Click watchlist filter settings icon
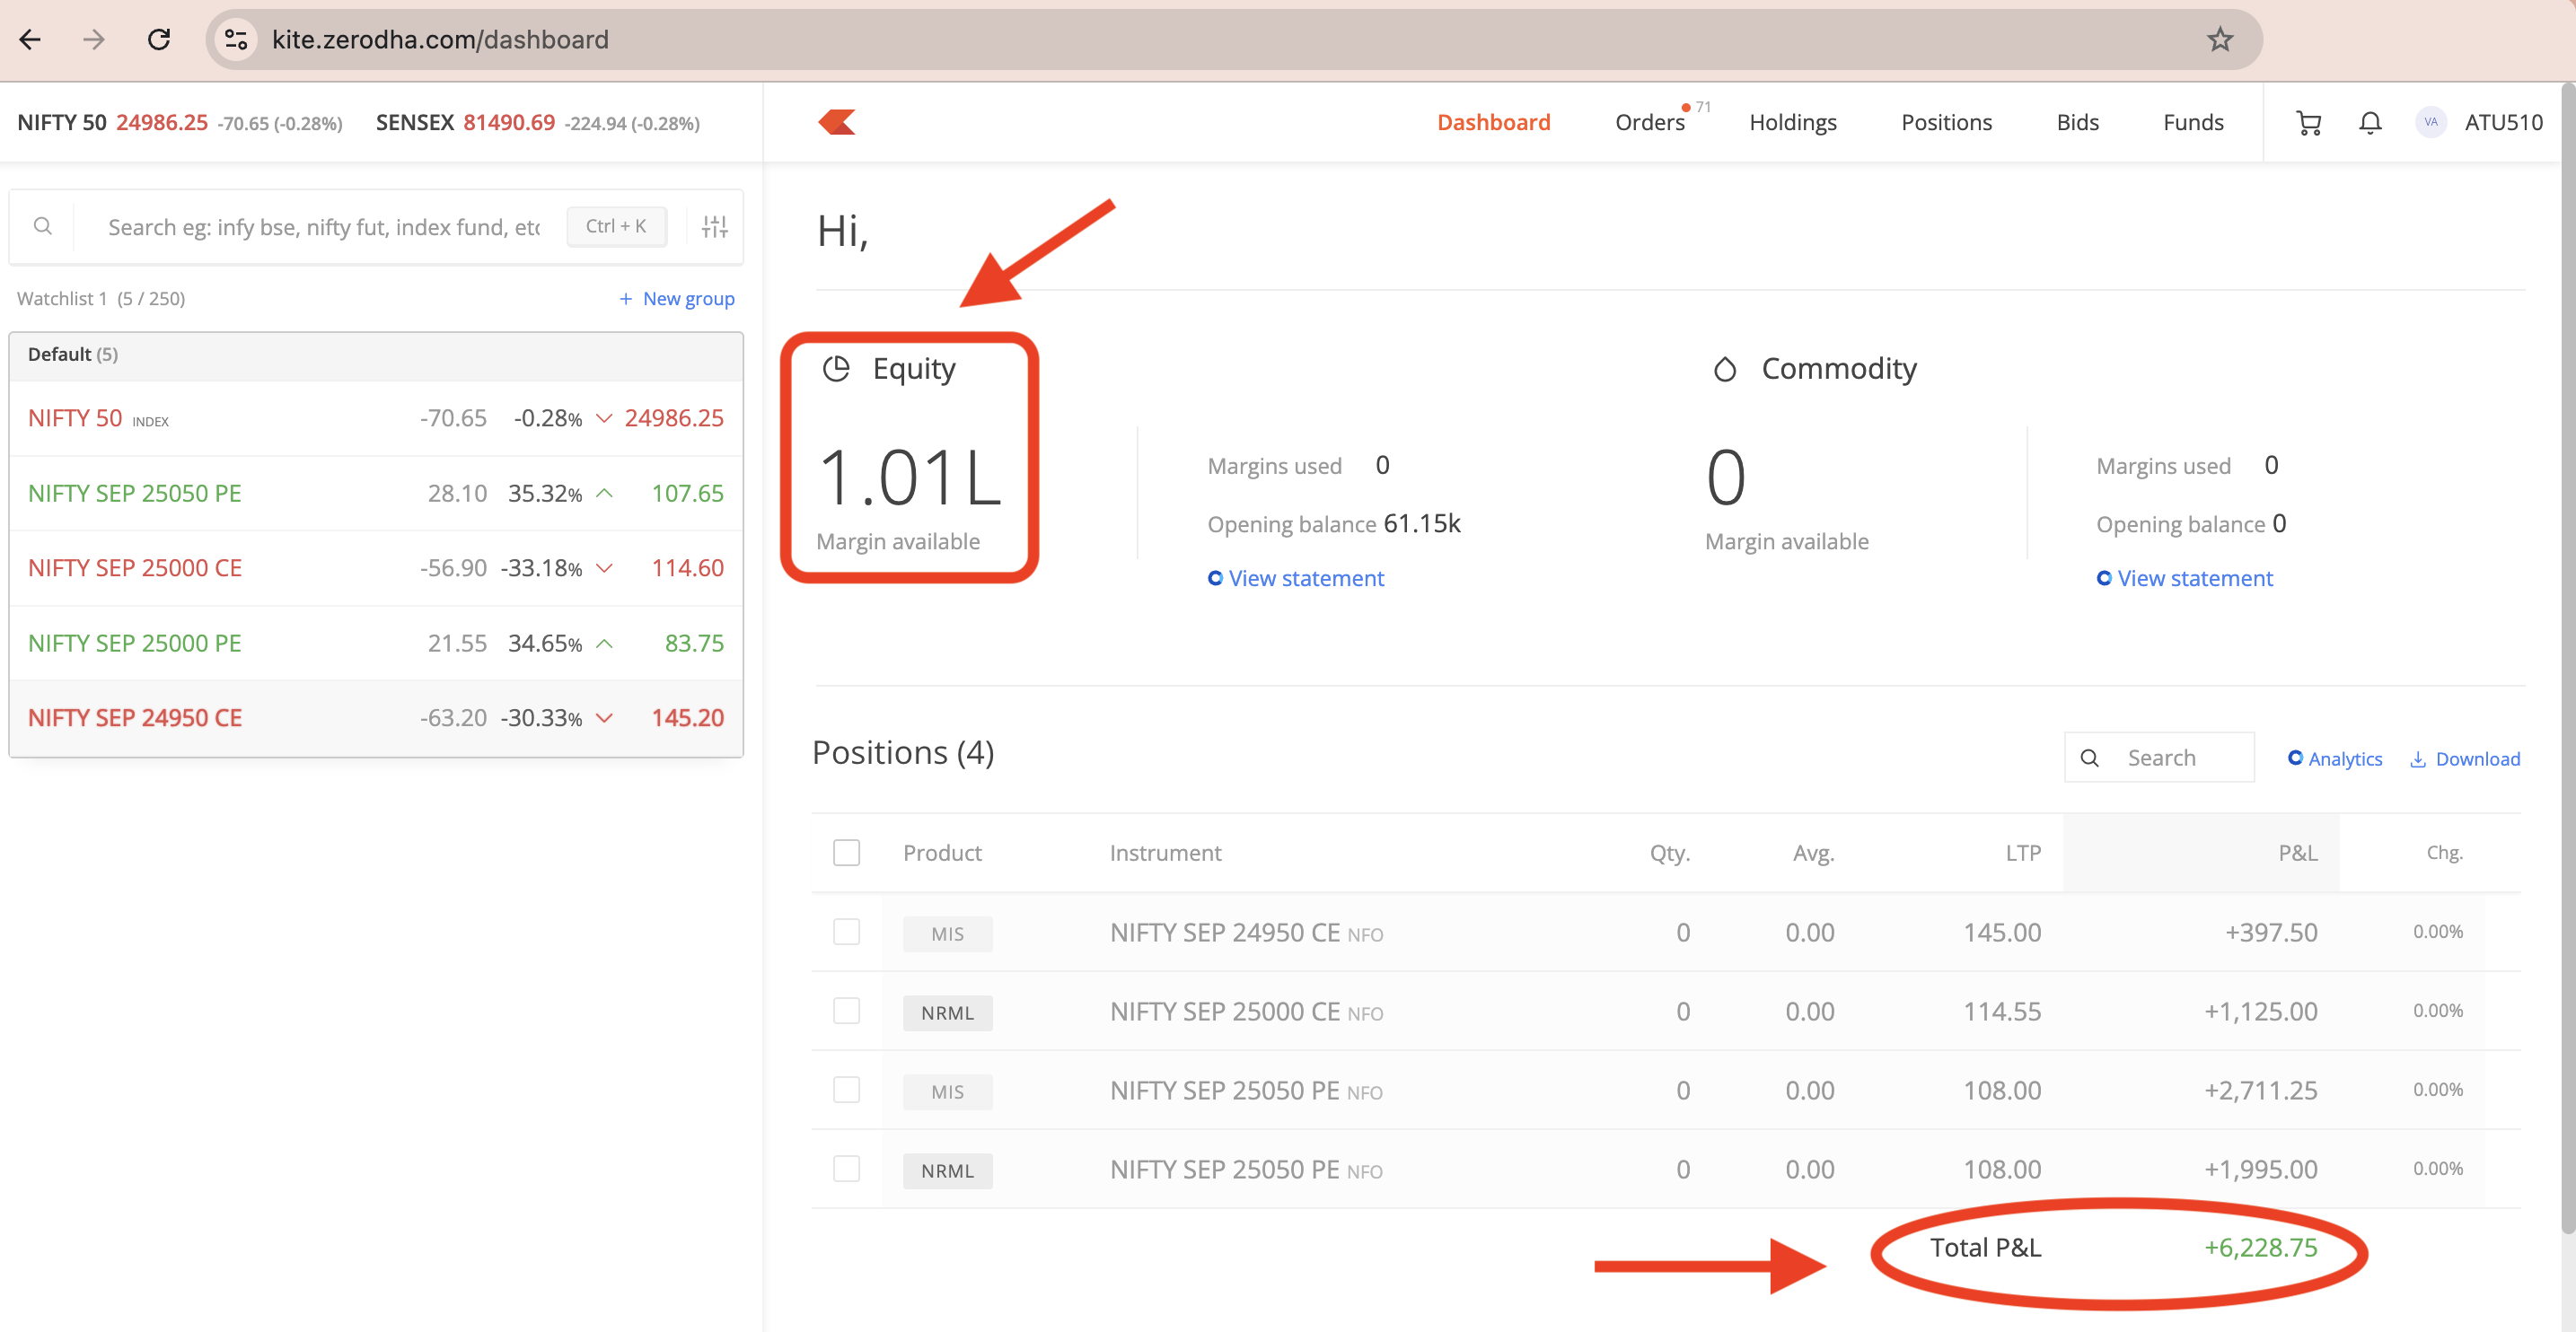Screen dimensions: 2576x1332 click(714, 227)
